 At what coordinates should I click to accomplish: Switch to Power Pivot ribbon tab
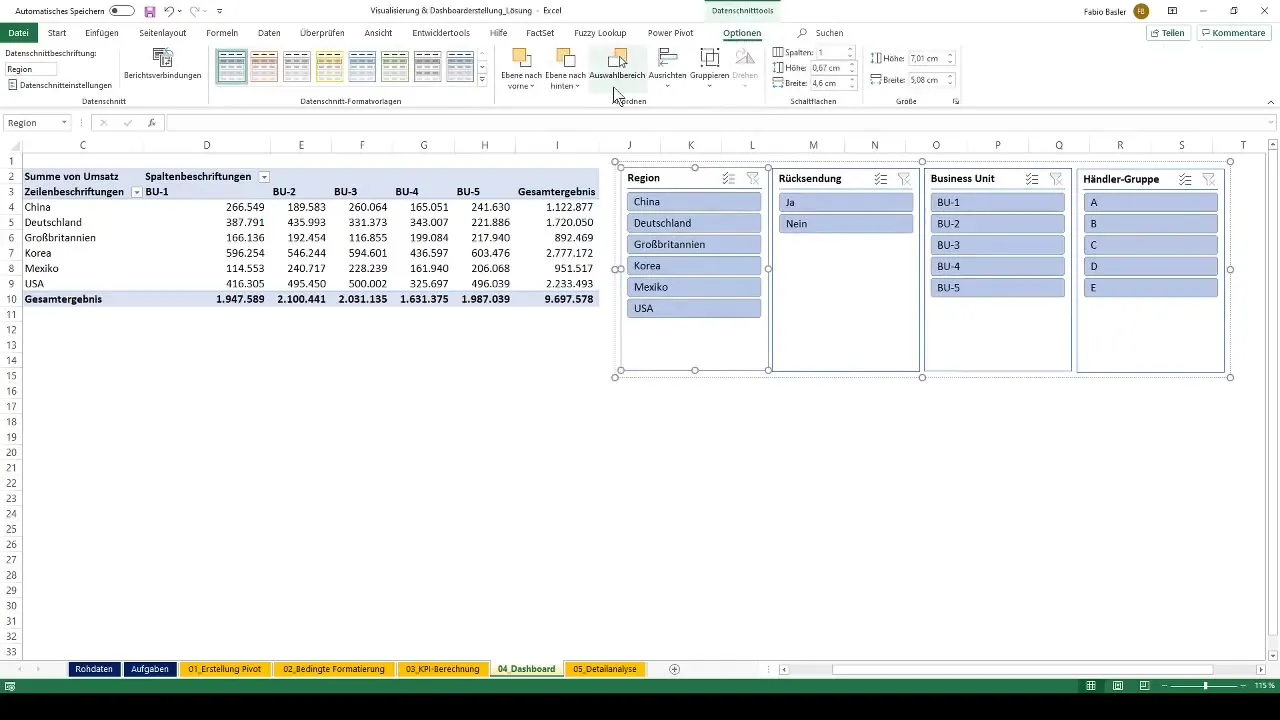(x=670, y=33)
